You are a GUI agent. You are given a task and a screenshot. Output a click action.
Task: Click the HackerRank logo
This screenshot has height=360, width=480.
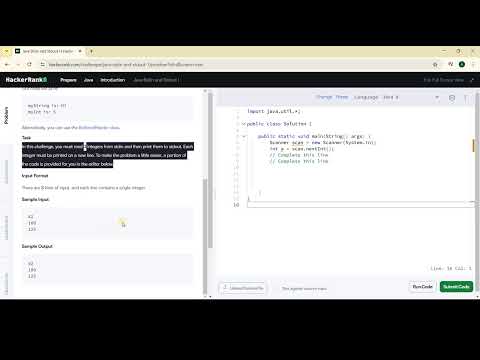click(x=26, y=80)
